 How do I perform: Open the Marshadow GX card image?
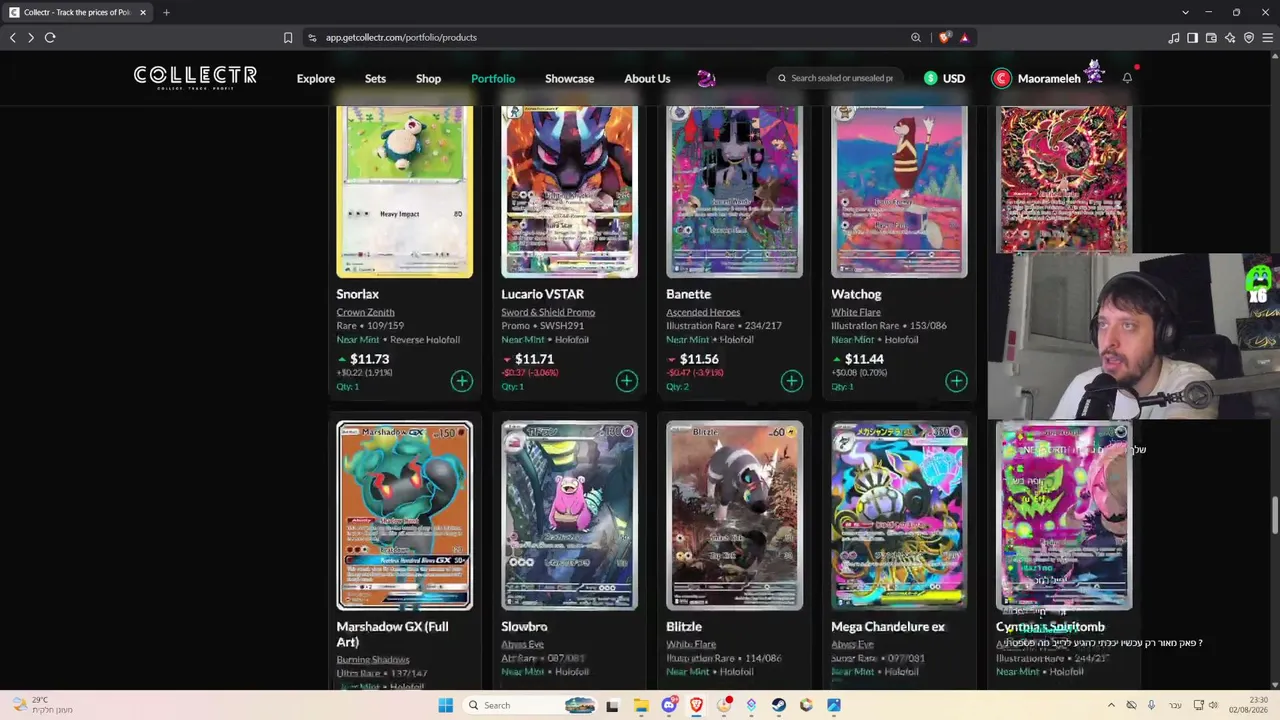click(404, 515)
